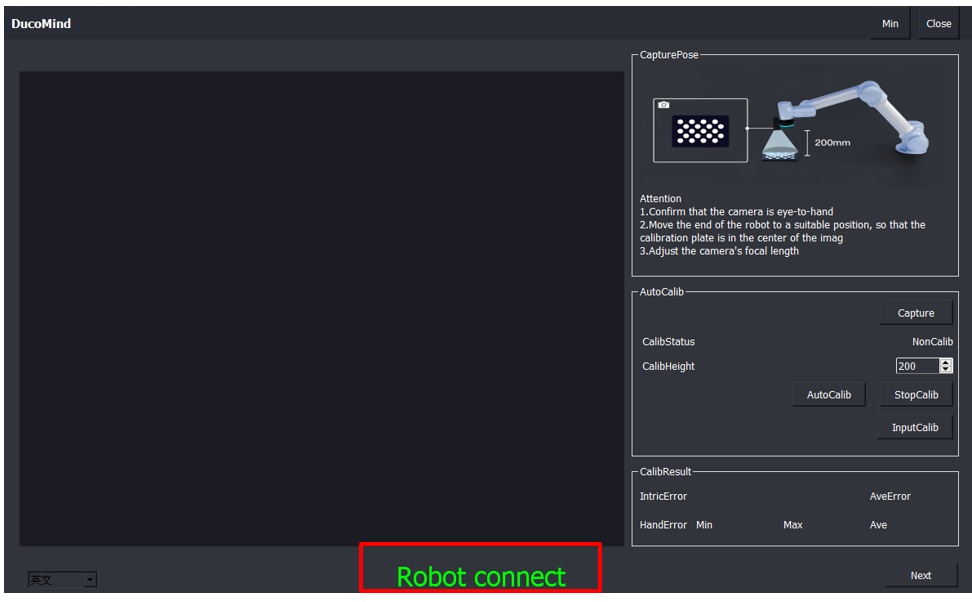
Task: Open the InputCalib option
Action: [x=915, y=428]
